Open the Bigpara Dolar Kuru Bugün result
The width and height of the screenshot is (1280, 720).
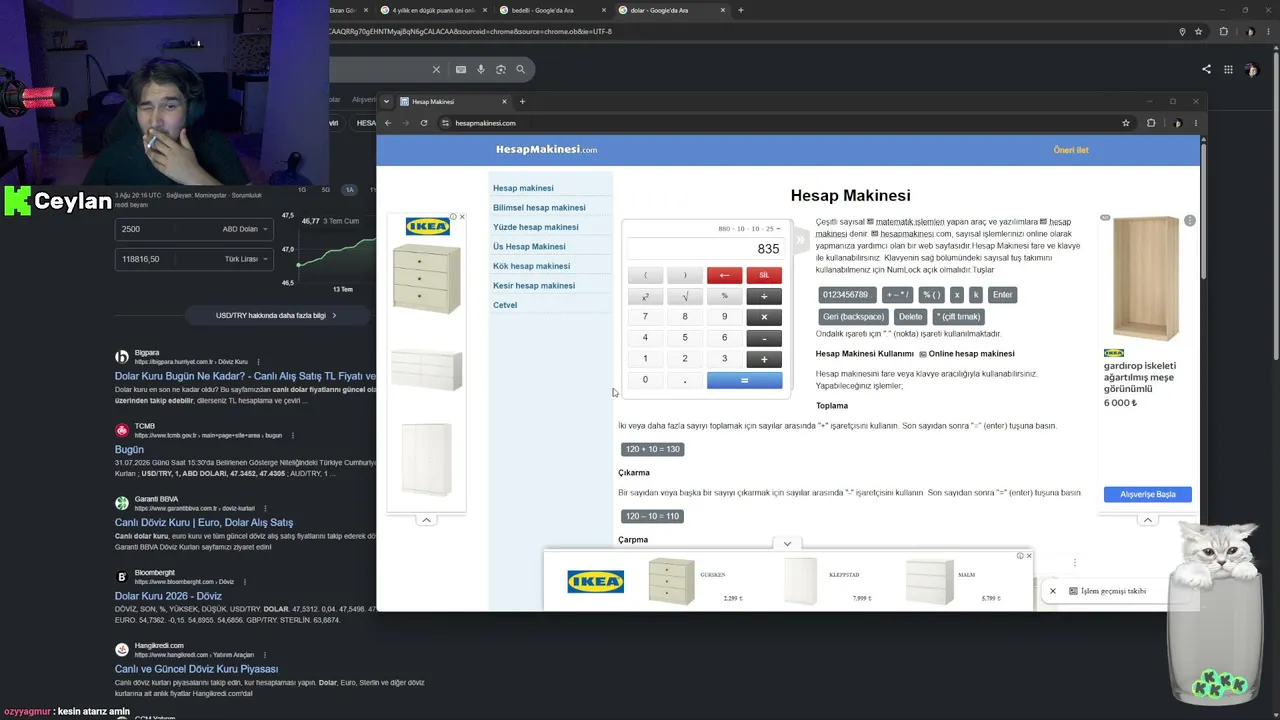click(x=244, y=376)
